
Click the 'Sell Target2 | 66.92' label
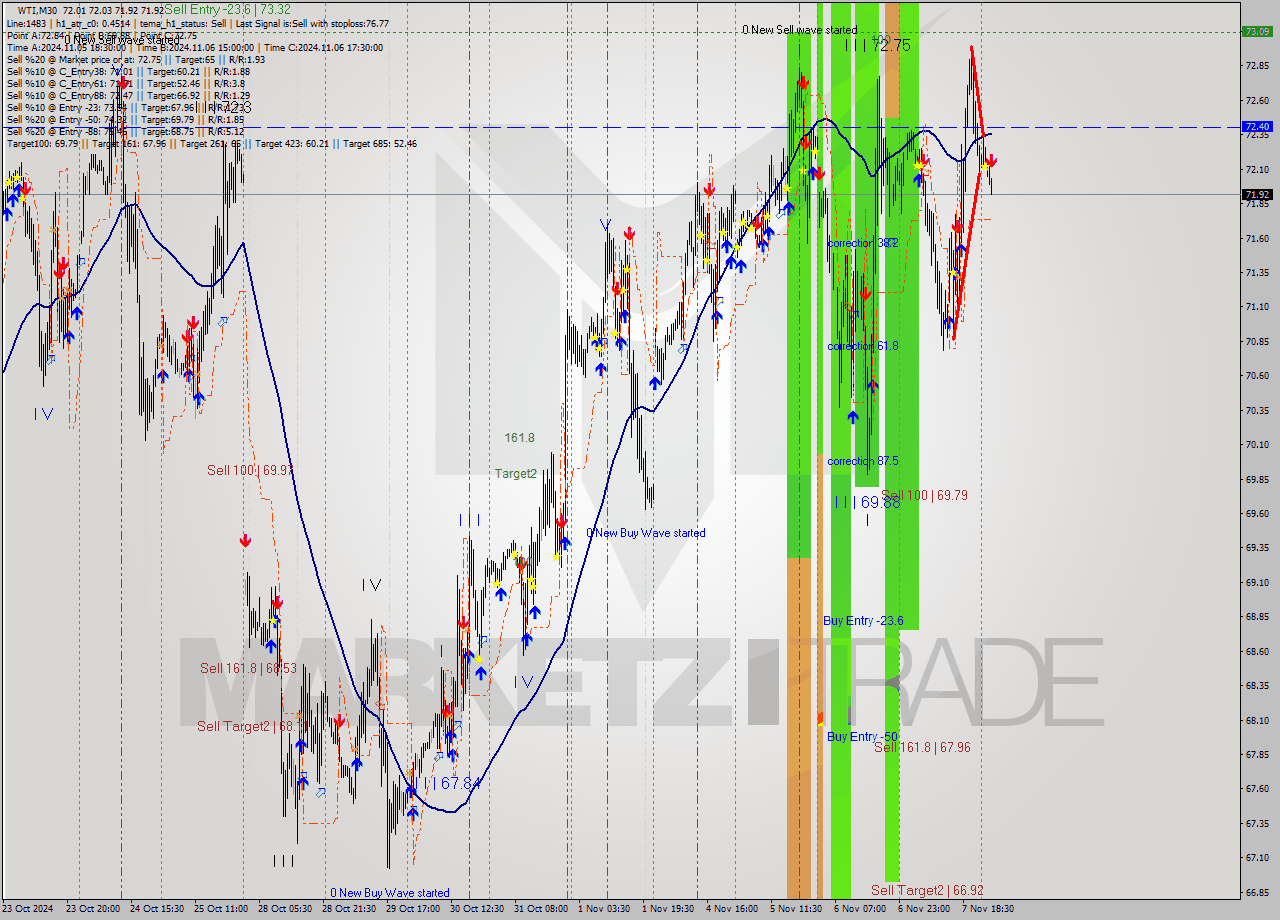(x=927, y=890)
